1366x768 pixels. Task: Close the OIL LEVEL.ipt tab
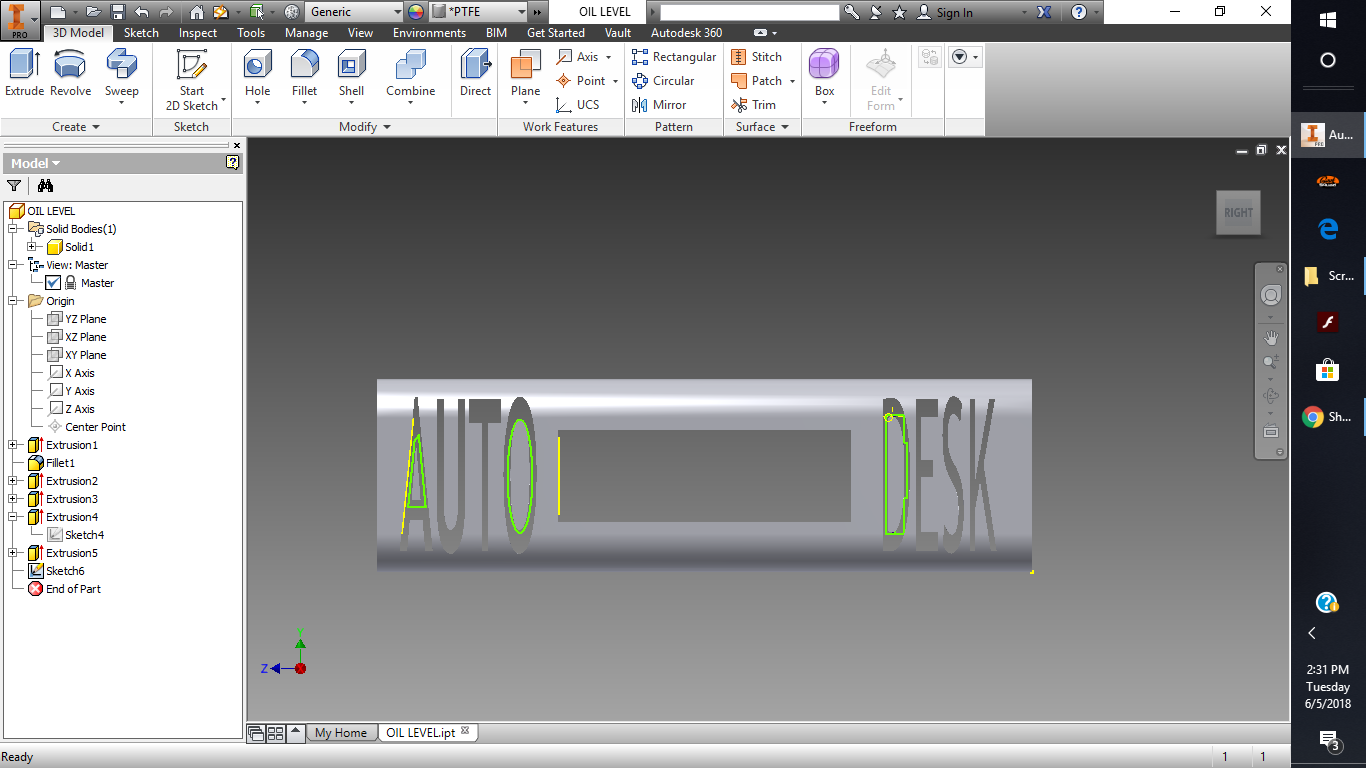pyautogui.click(x=465, y=731)
